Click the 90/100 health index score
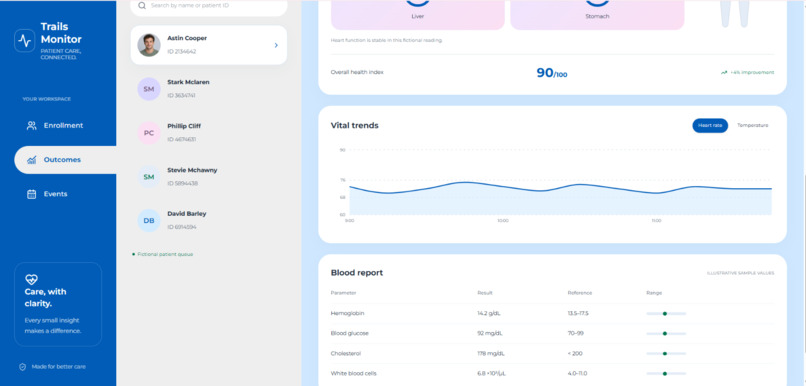 coord(552,73)
